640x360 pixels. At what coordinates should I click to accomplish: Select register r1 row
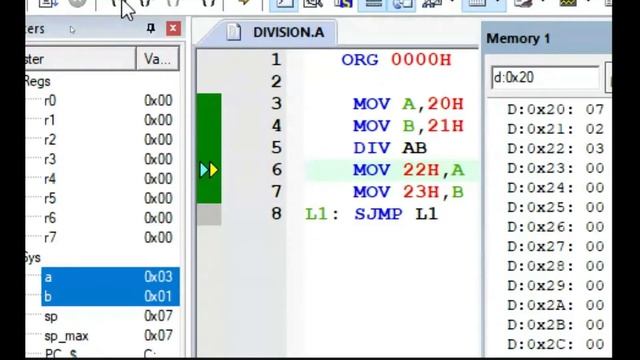(x=108, y=120)
